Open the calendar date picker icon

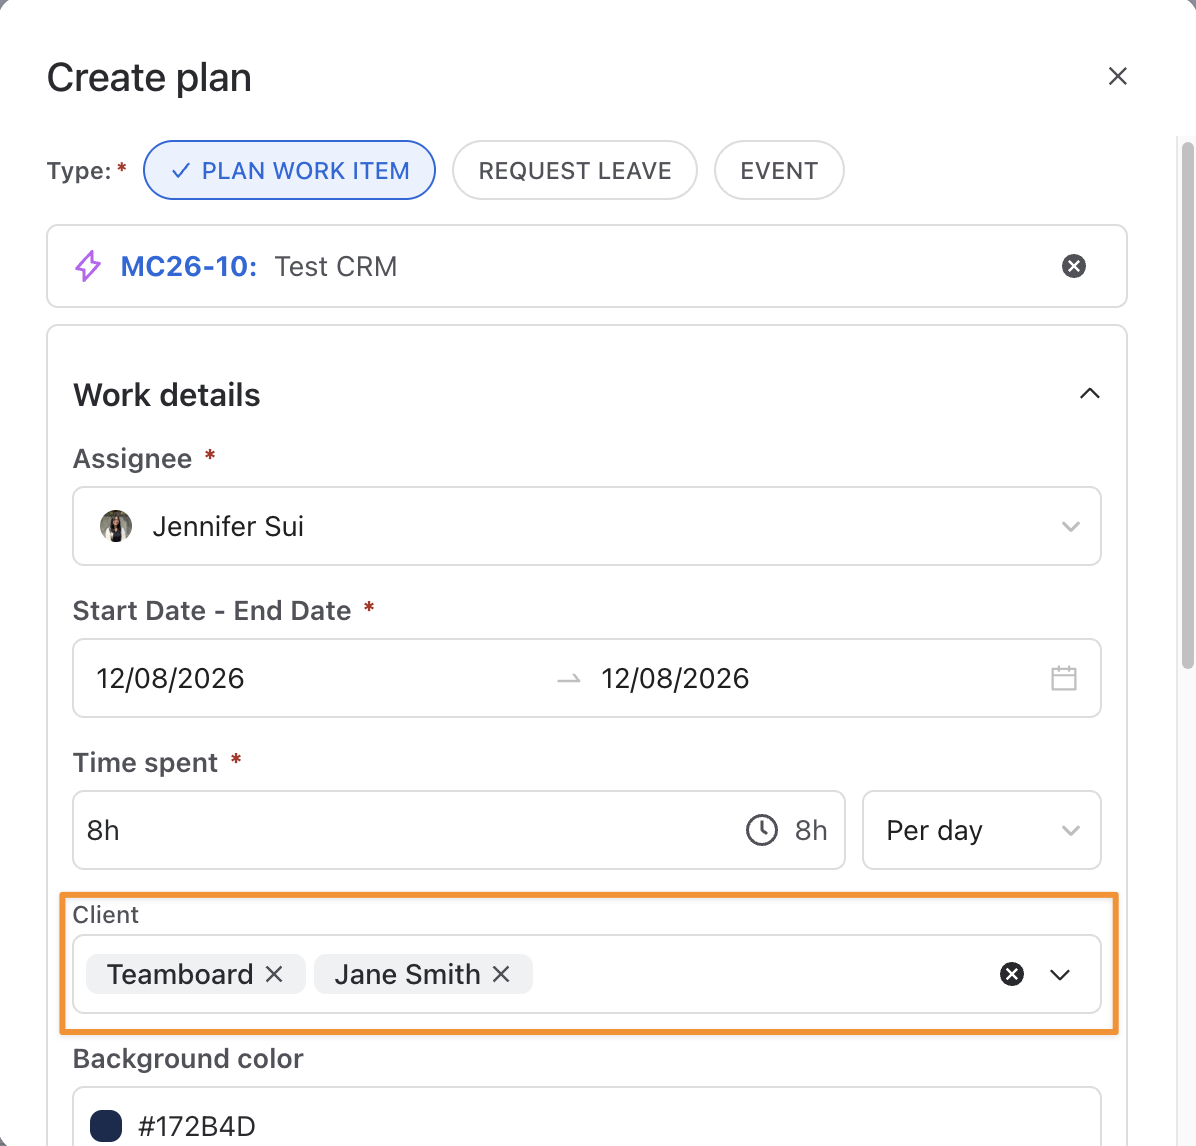point(1063,678)
